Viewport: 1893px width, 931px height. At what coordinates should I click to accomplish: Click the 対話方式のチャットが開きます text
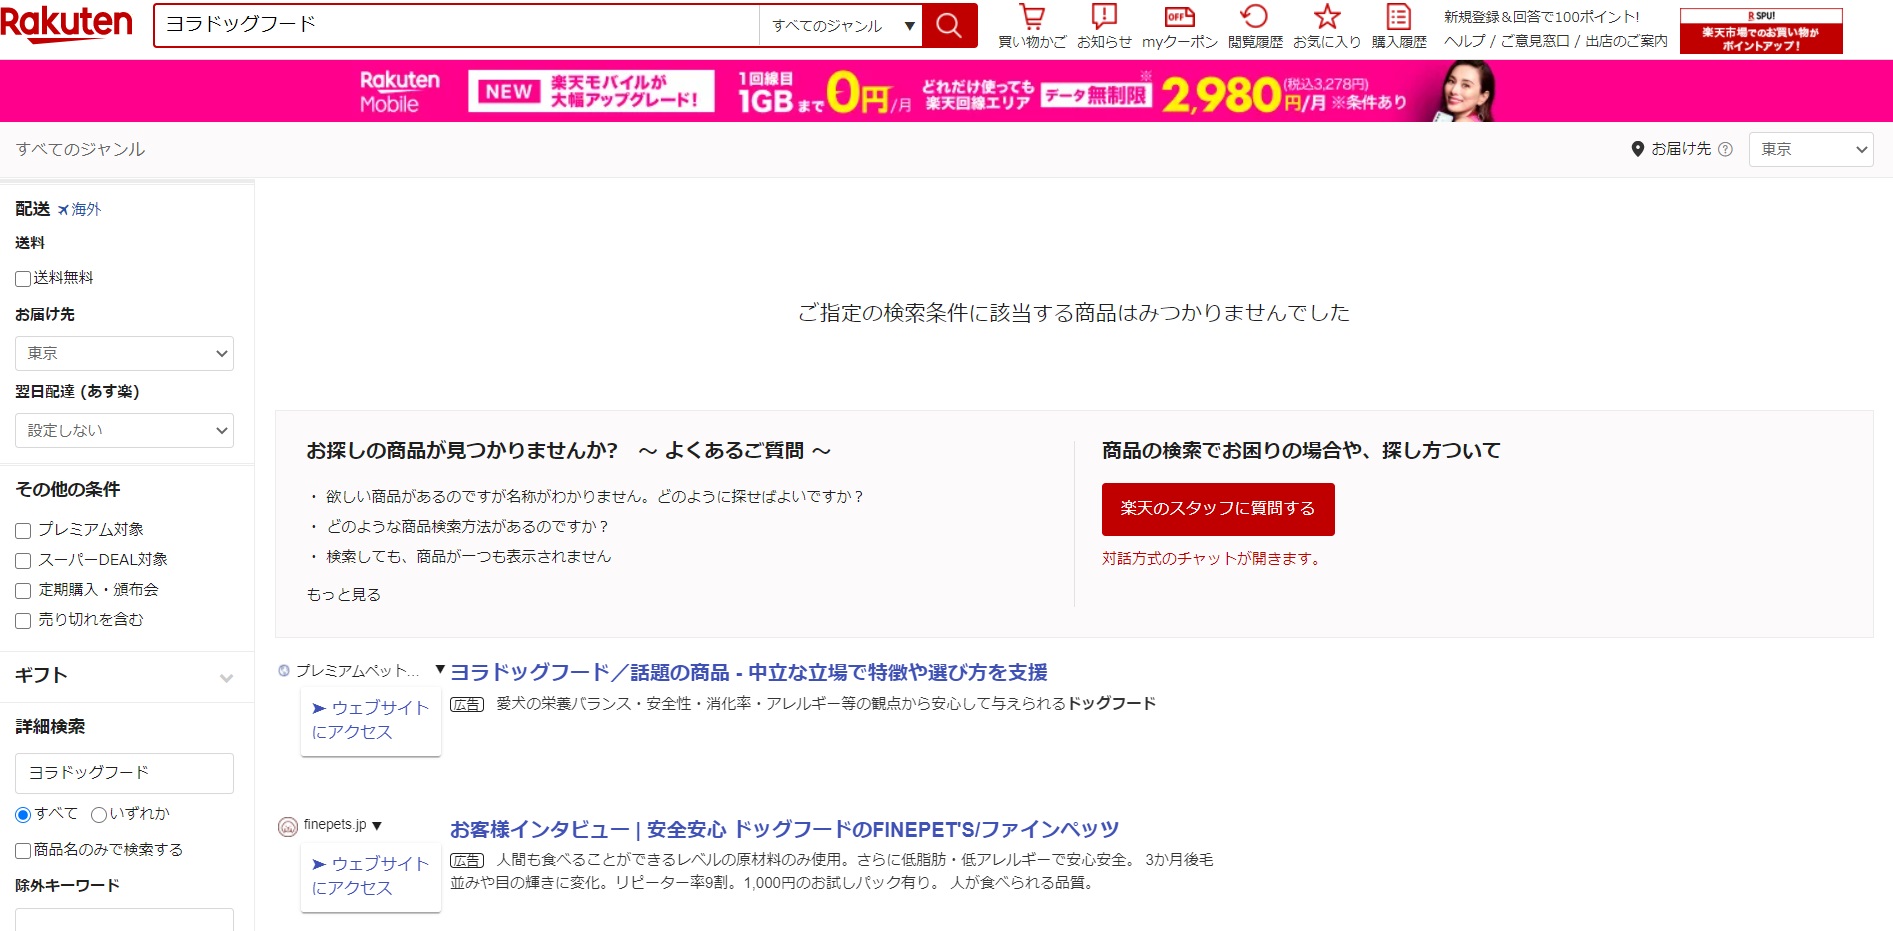[x=1214, y=559]
